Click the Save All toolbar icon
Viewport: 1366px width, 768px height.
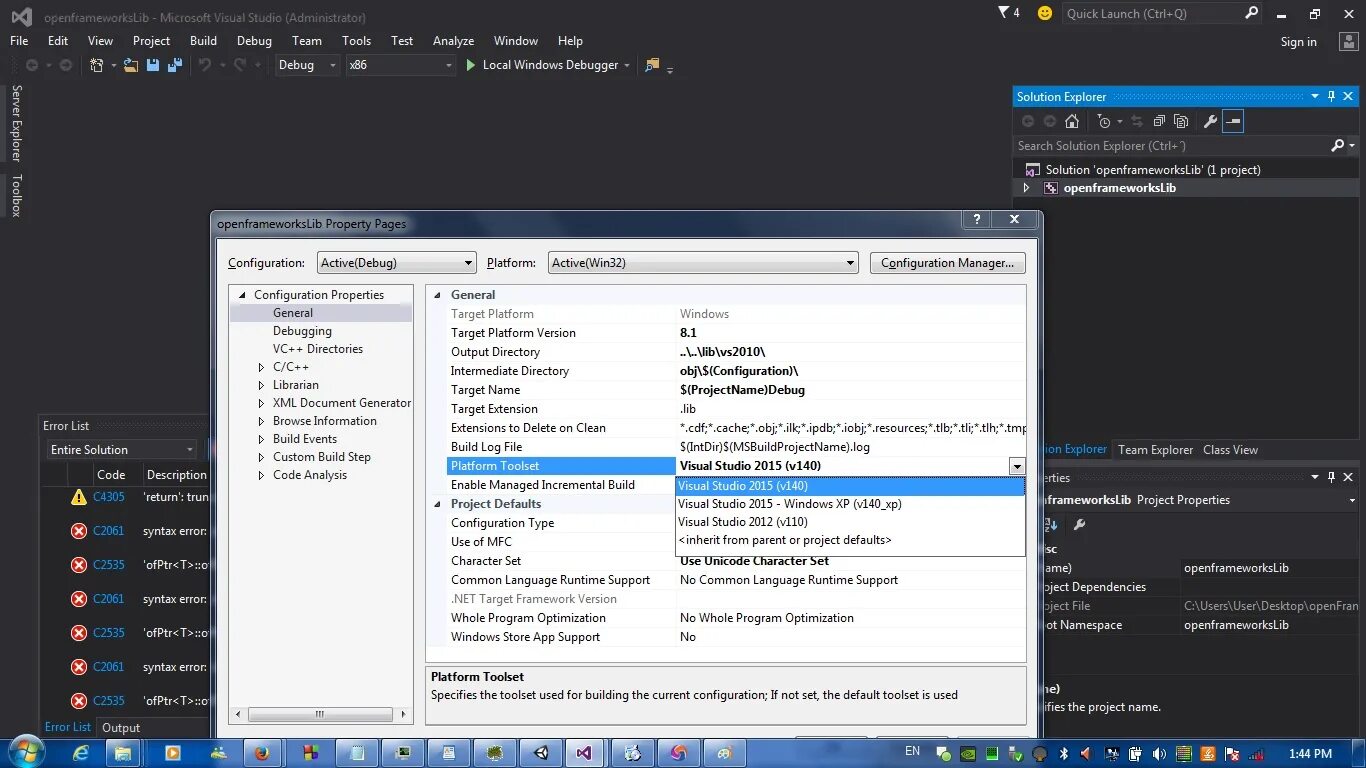[x=175, y=65]
